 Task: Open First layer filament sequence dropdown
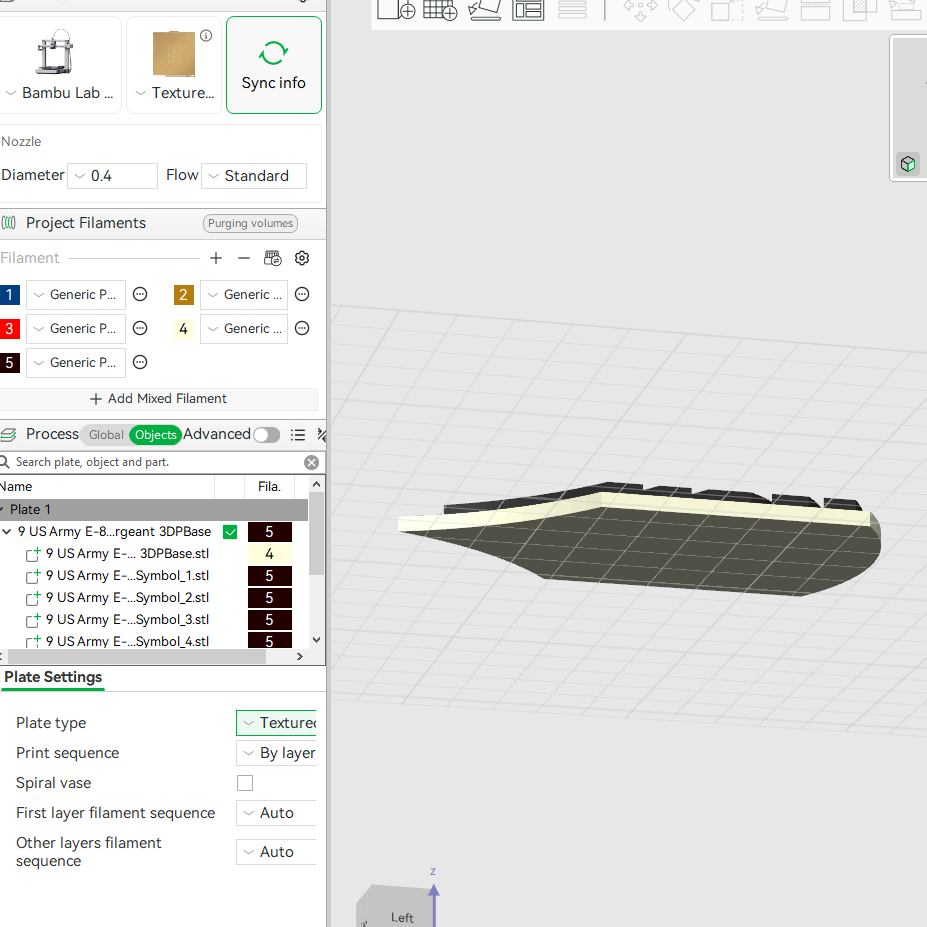coord(276,813)
